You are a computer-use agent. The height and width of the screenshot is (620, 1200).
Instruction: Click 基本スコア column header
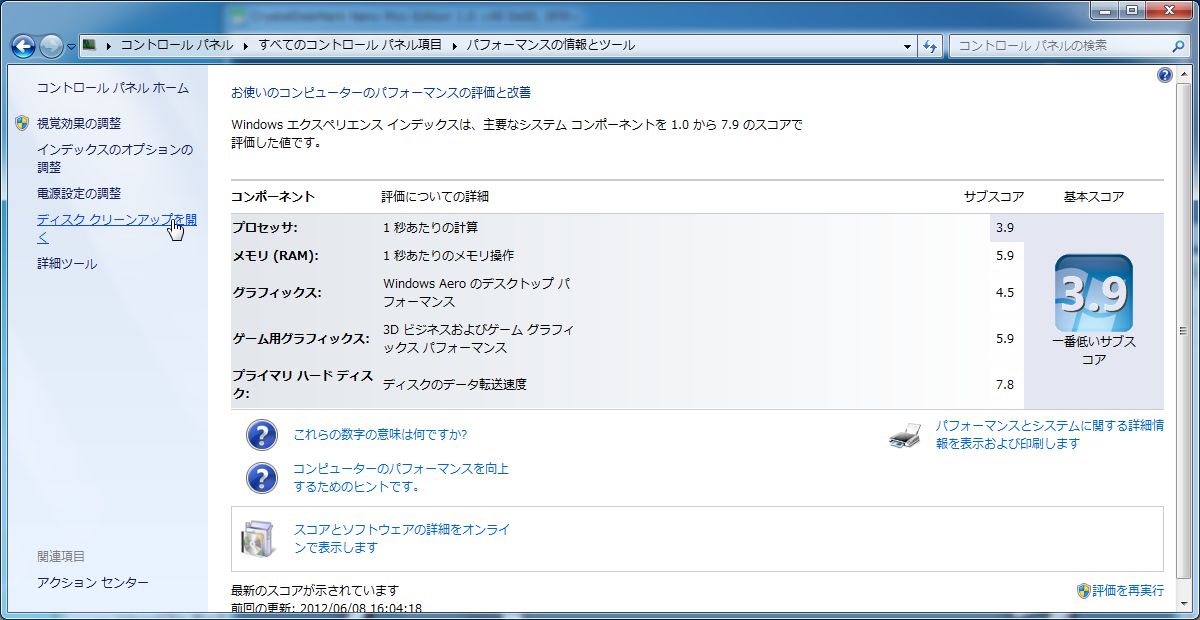[1094, 197]
